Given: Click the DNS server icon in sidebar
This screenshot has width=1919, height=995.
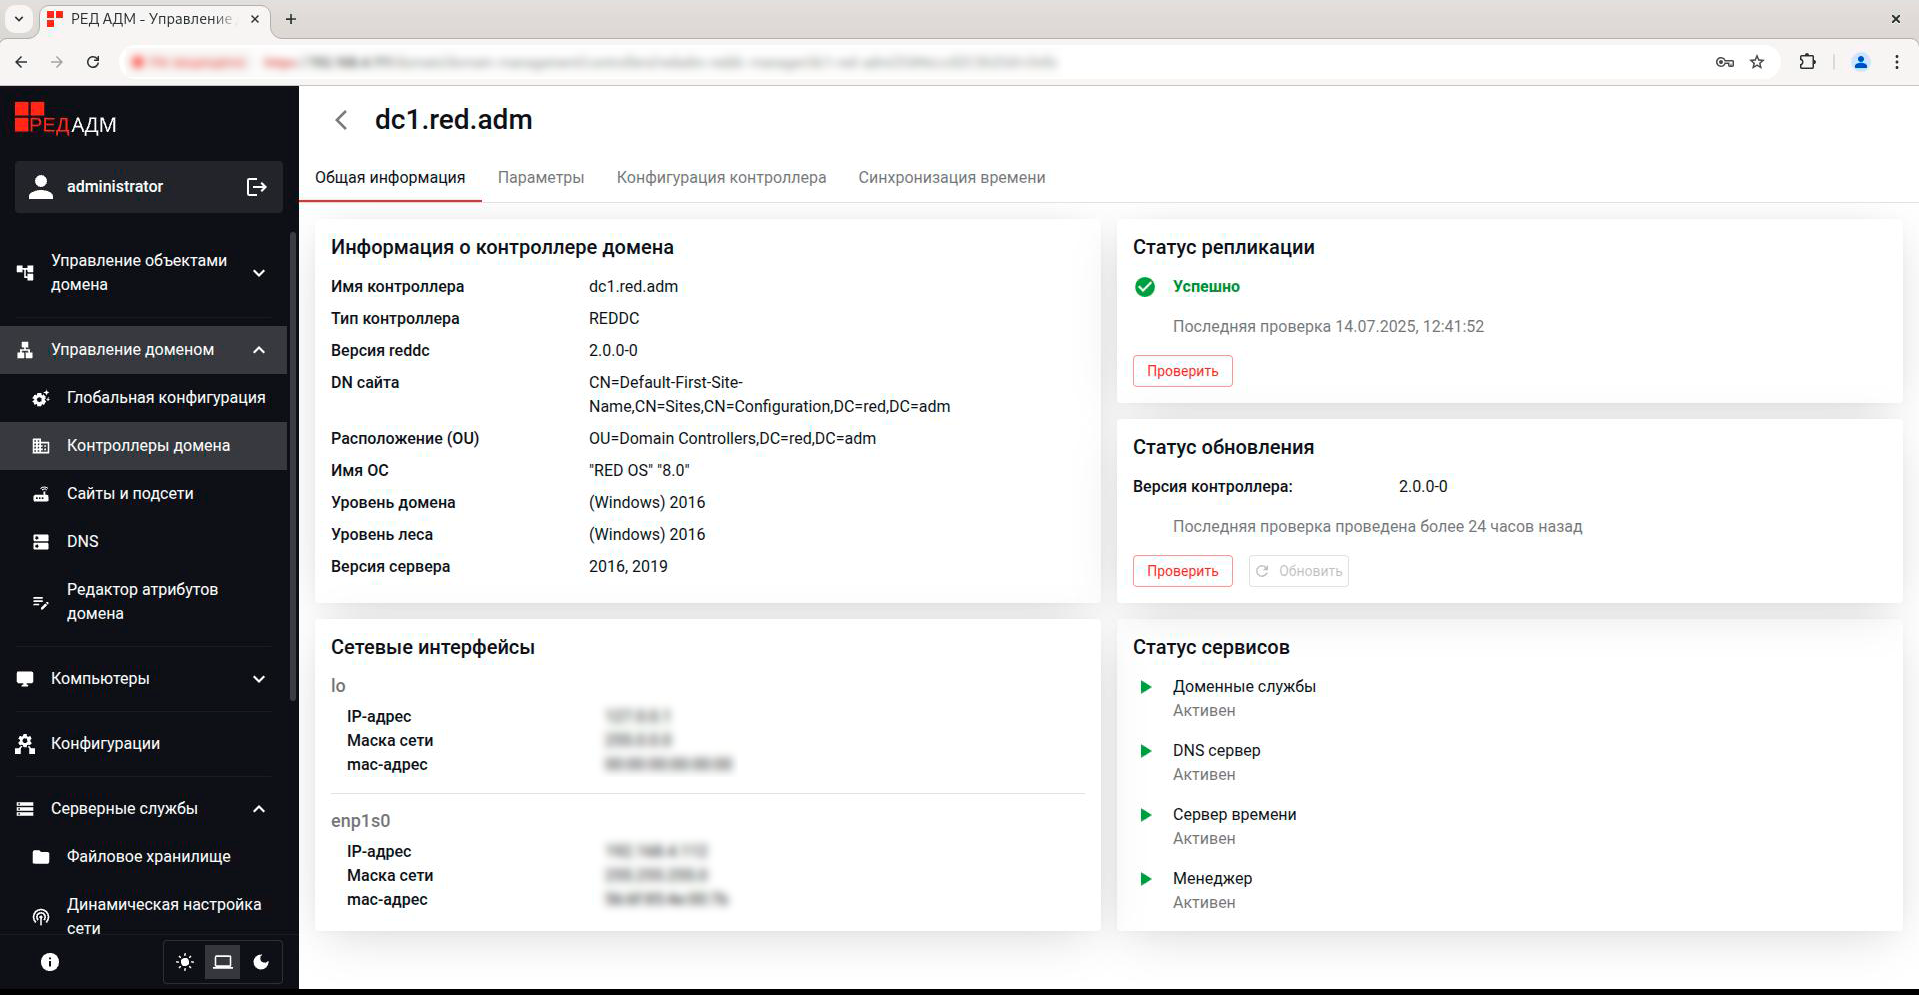Looking at the screenshot, I should [x=41, y=542].
